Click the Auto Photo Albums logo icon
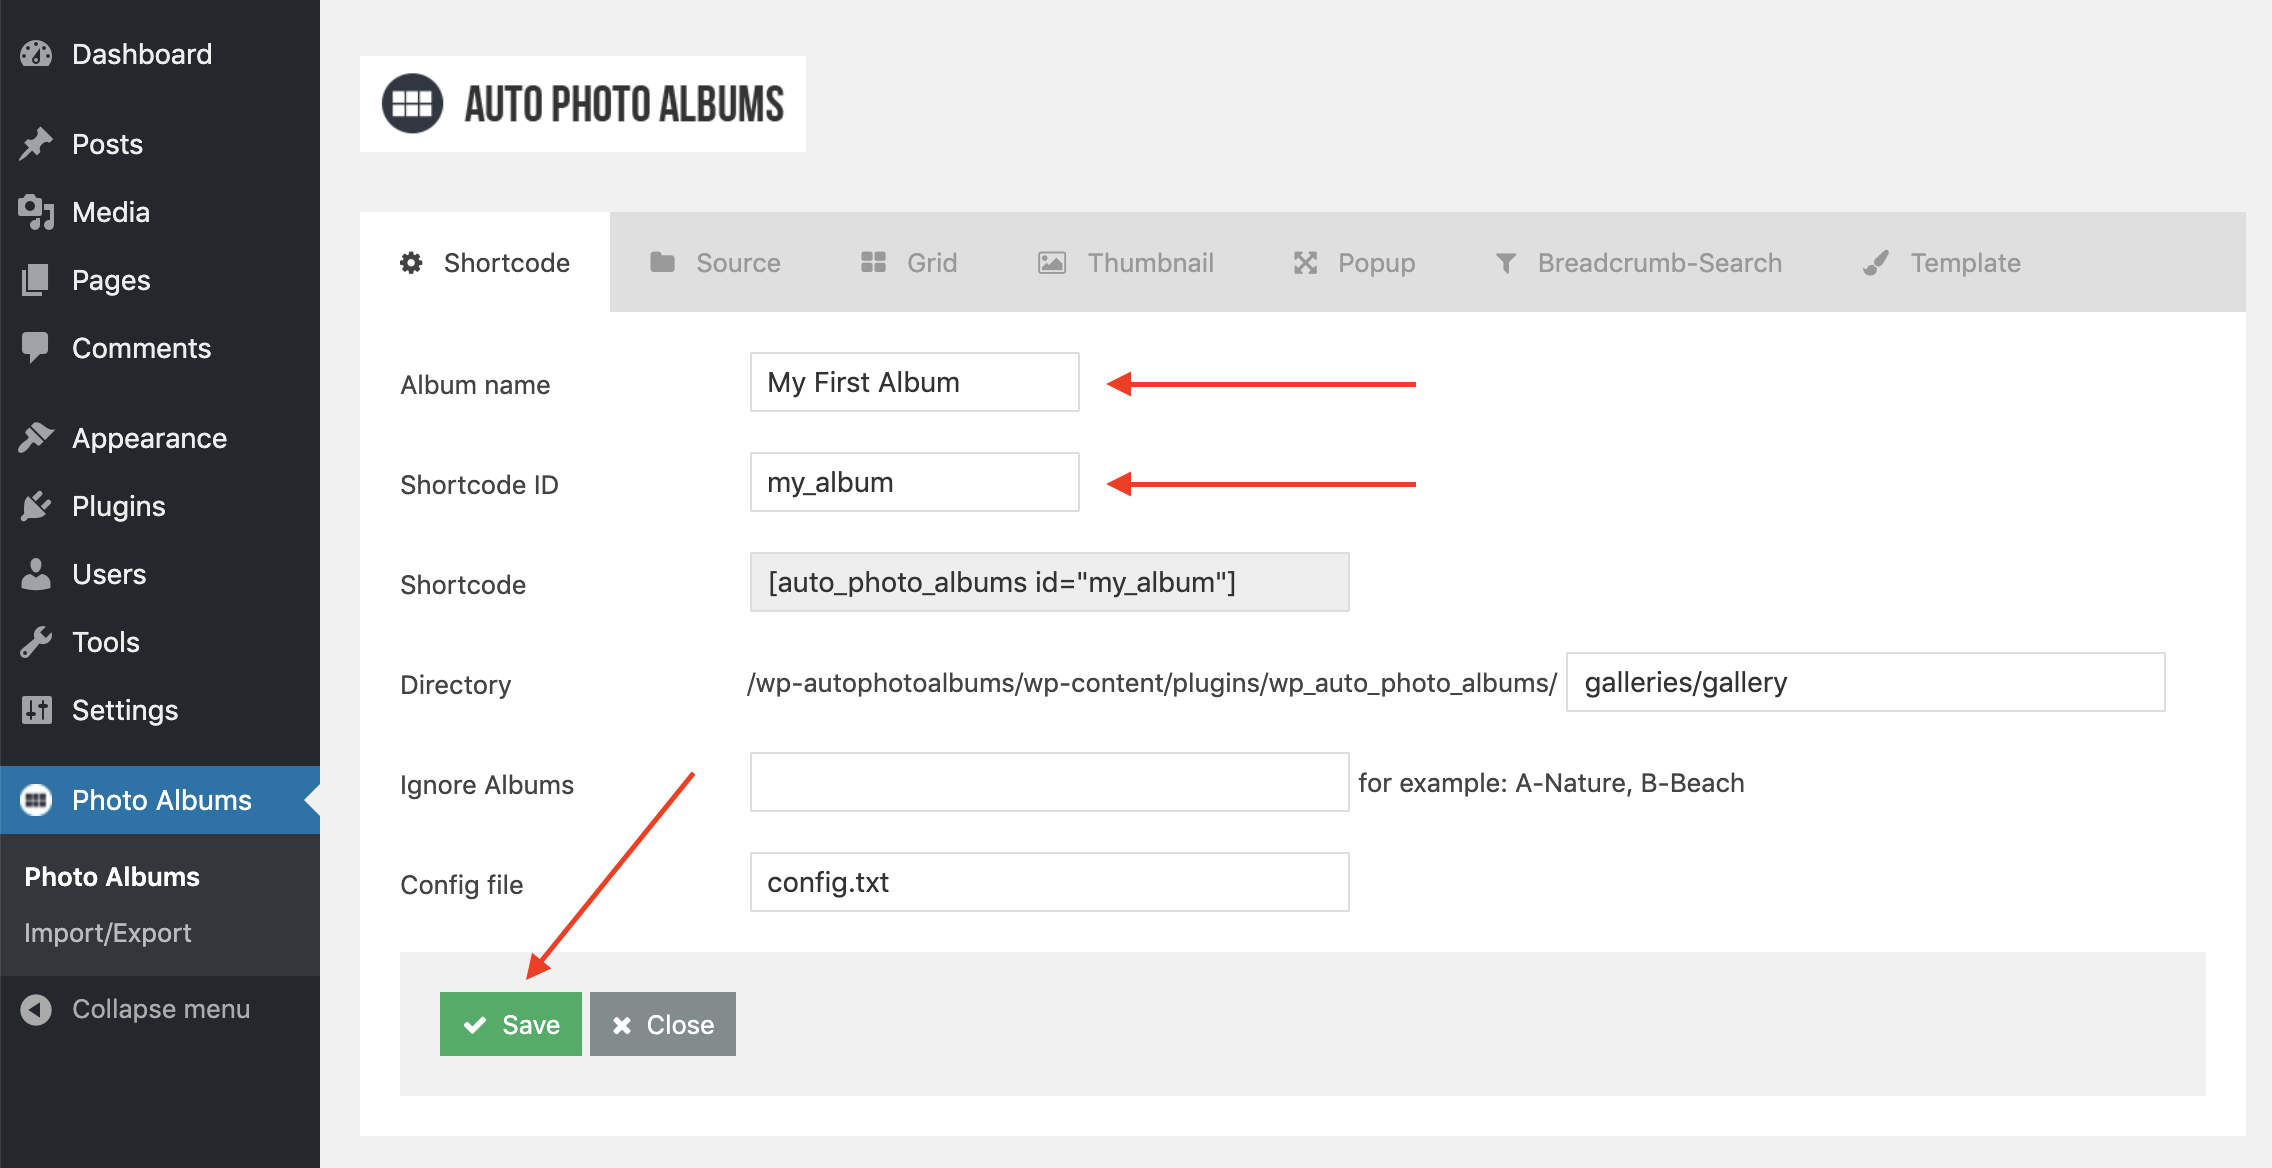The image size is (2272, 1168). pos(412,104)
